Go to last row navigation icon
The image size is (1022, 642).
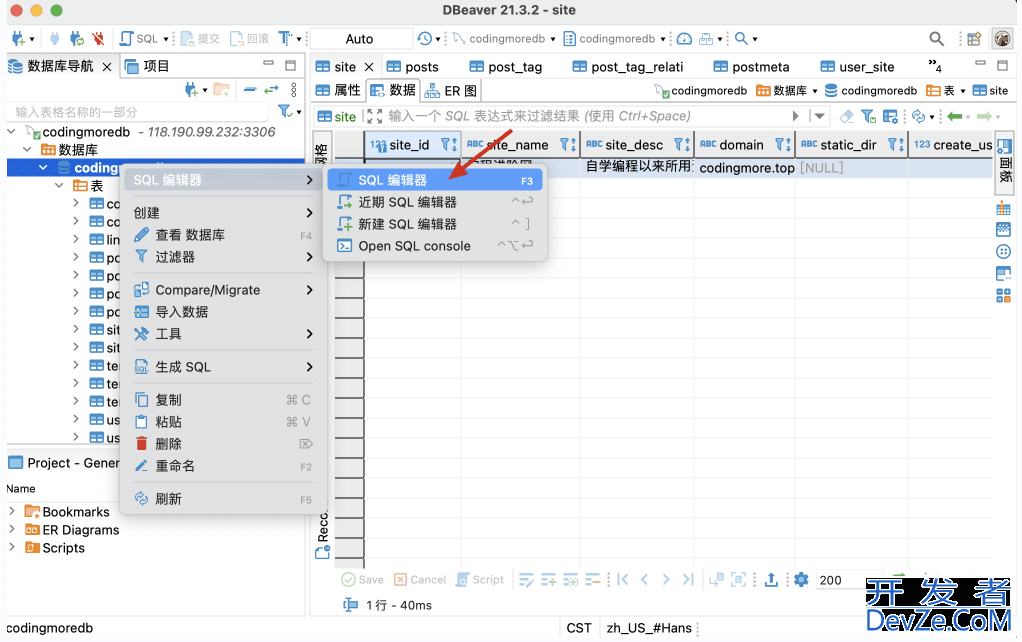[688, 579]
